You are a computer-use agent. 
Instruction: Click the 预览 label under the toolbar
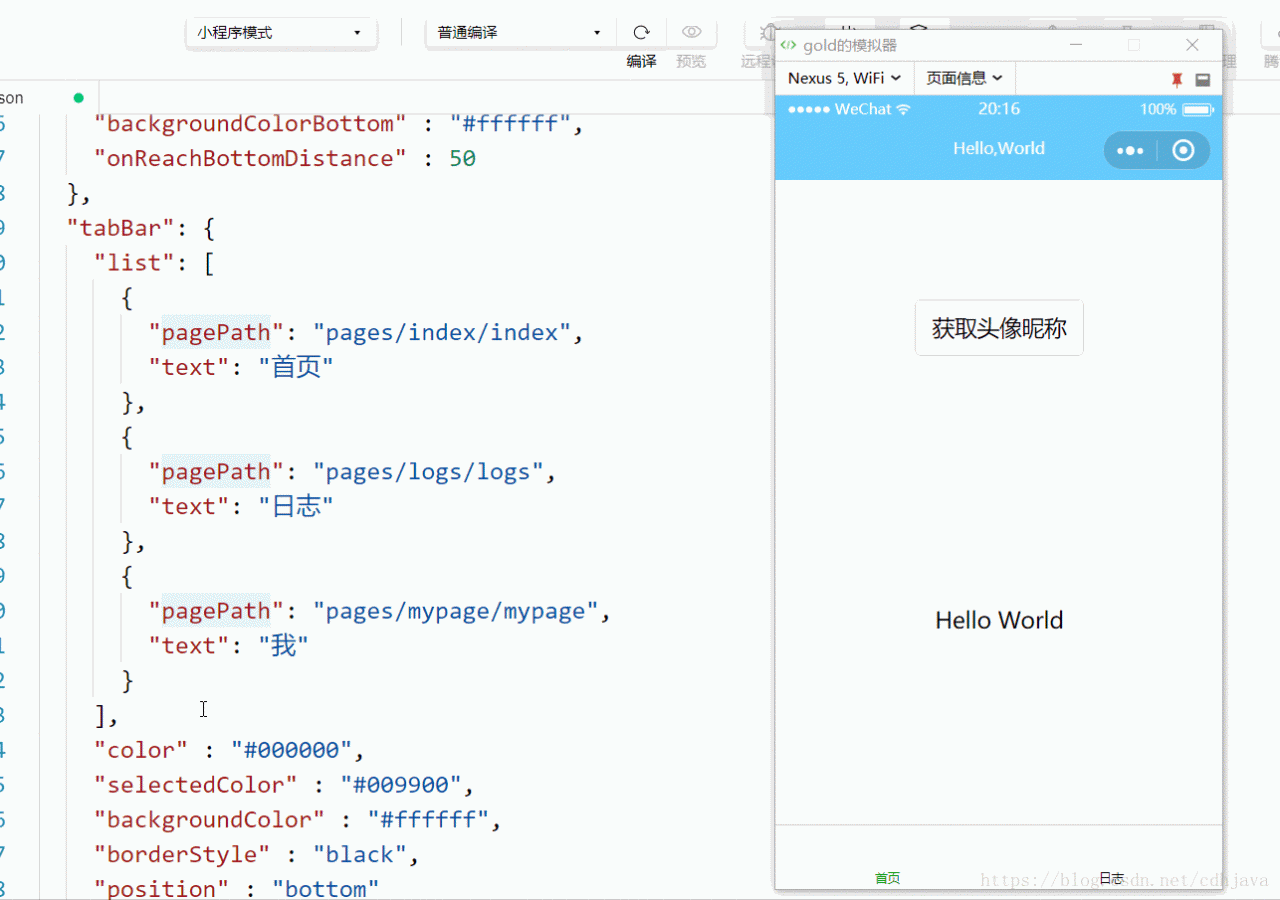point(691,61)
